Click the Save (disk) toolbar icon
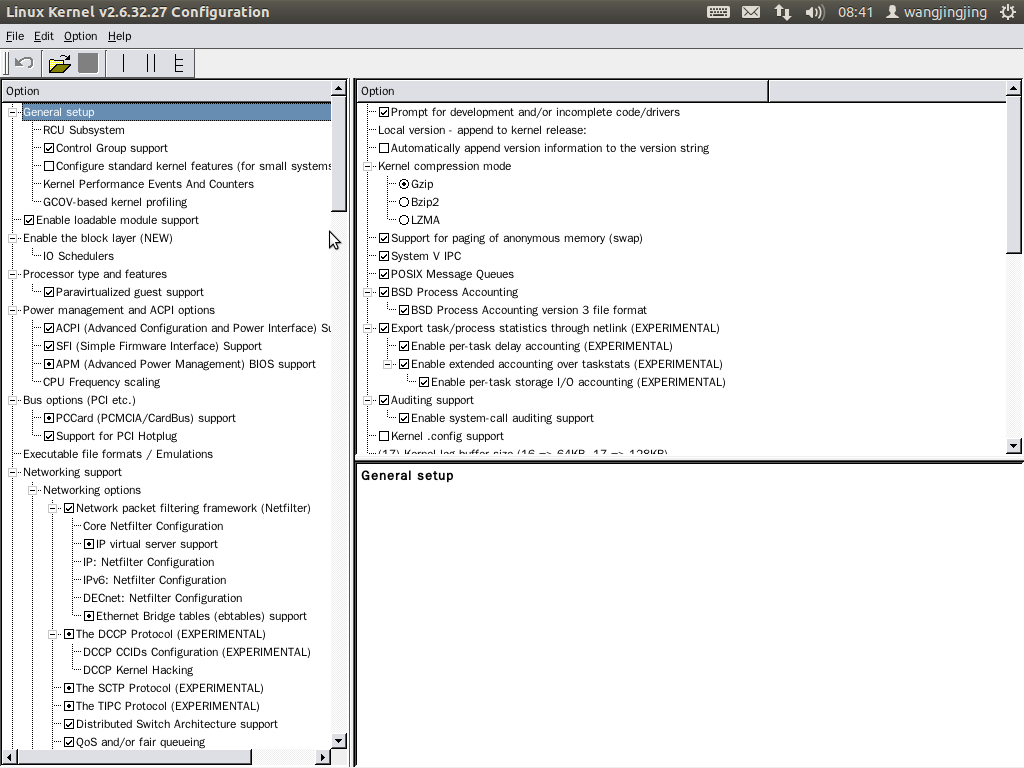 click(x=88, y=63)
